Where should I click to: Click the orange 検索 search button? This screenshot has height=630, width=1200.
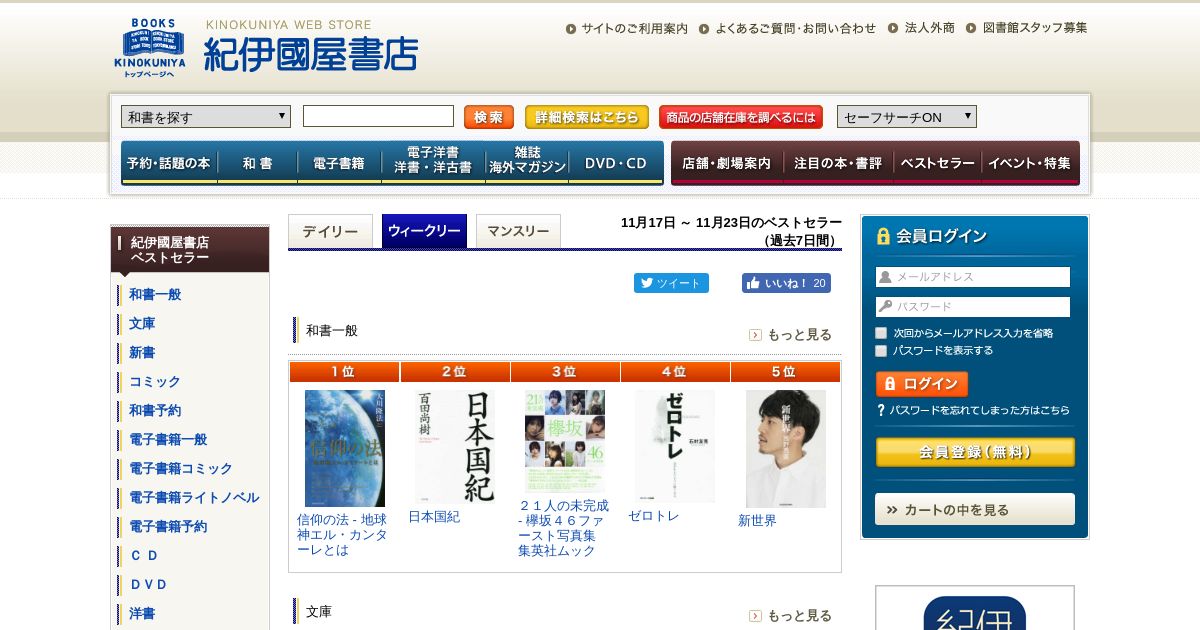tap(489, 117)
